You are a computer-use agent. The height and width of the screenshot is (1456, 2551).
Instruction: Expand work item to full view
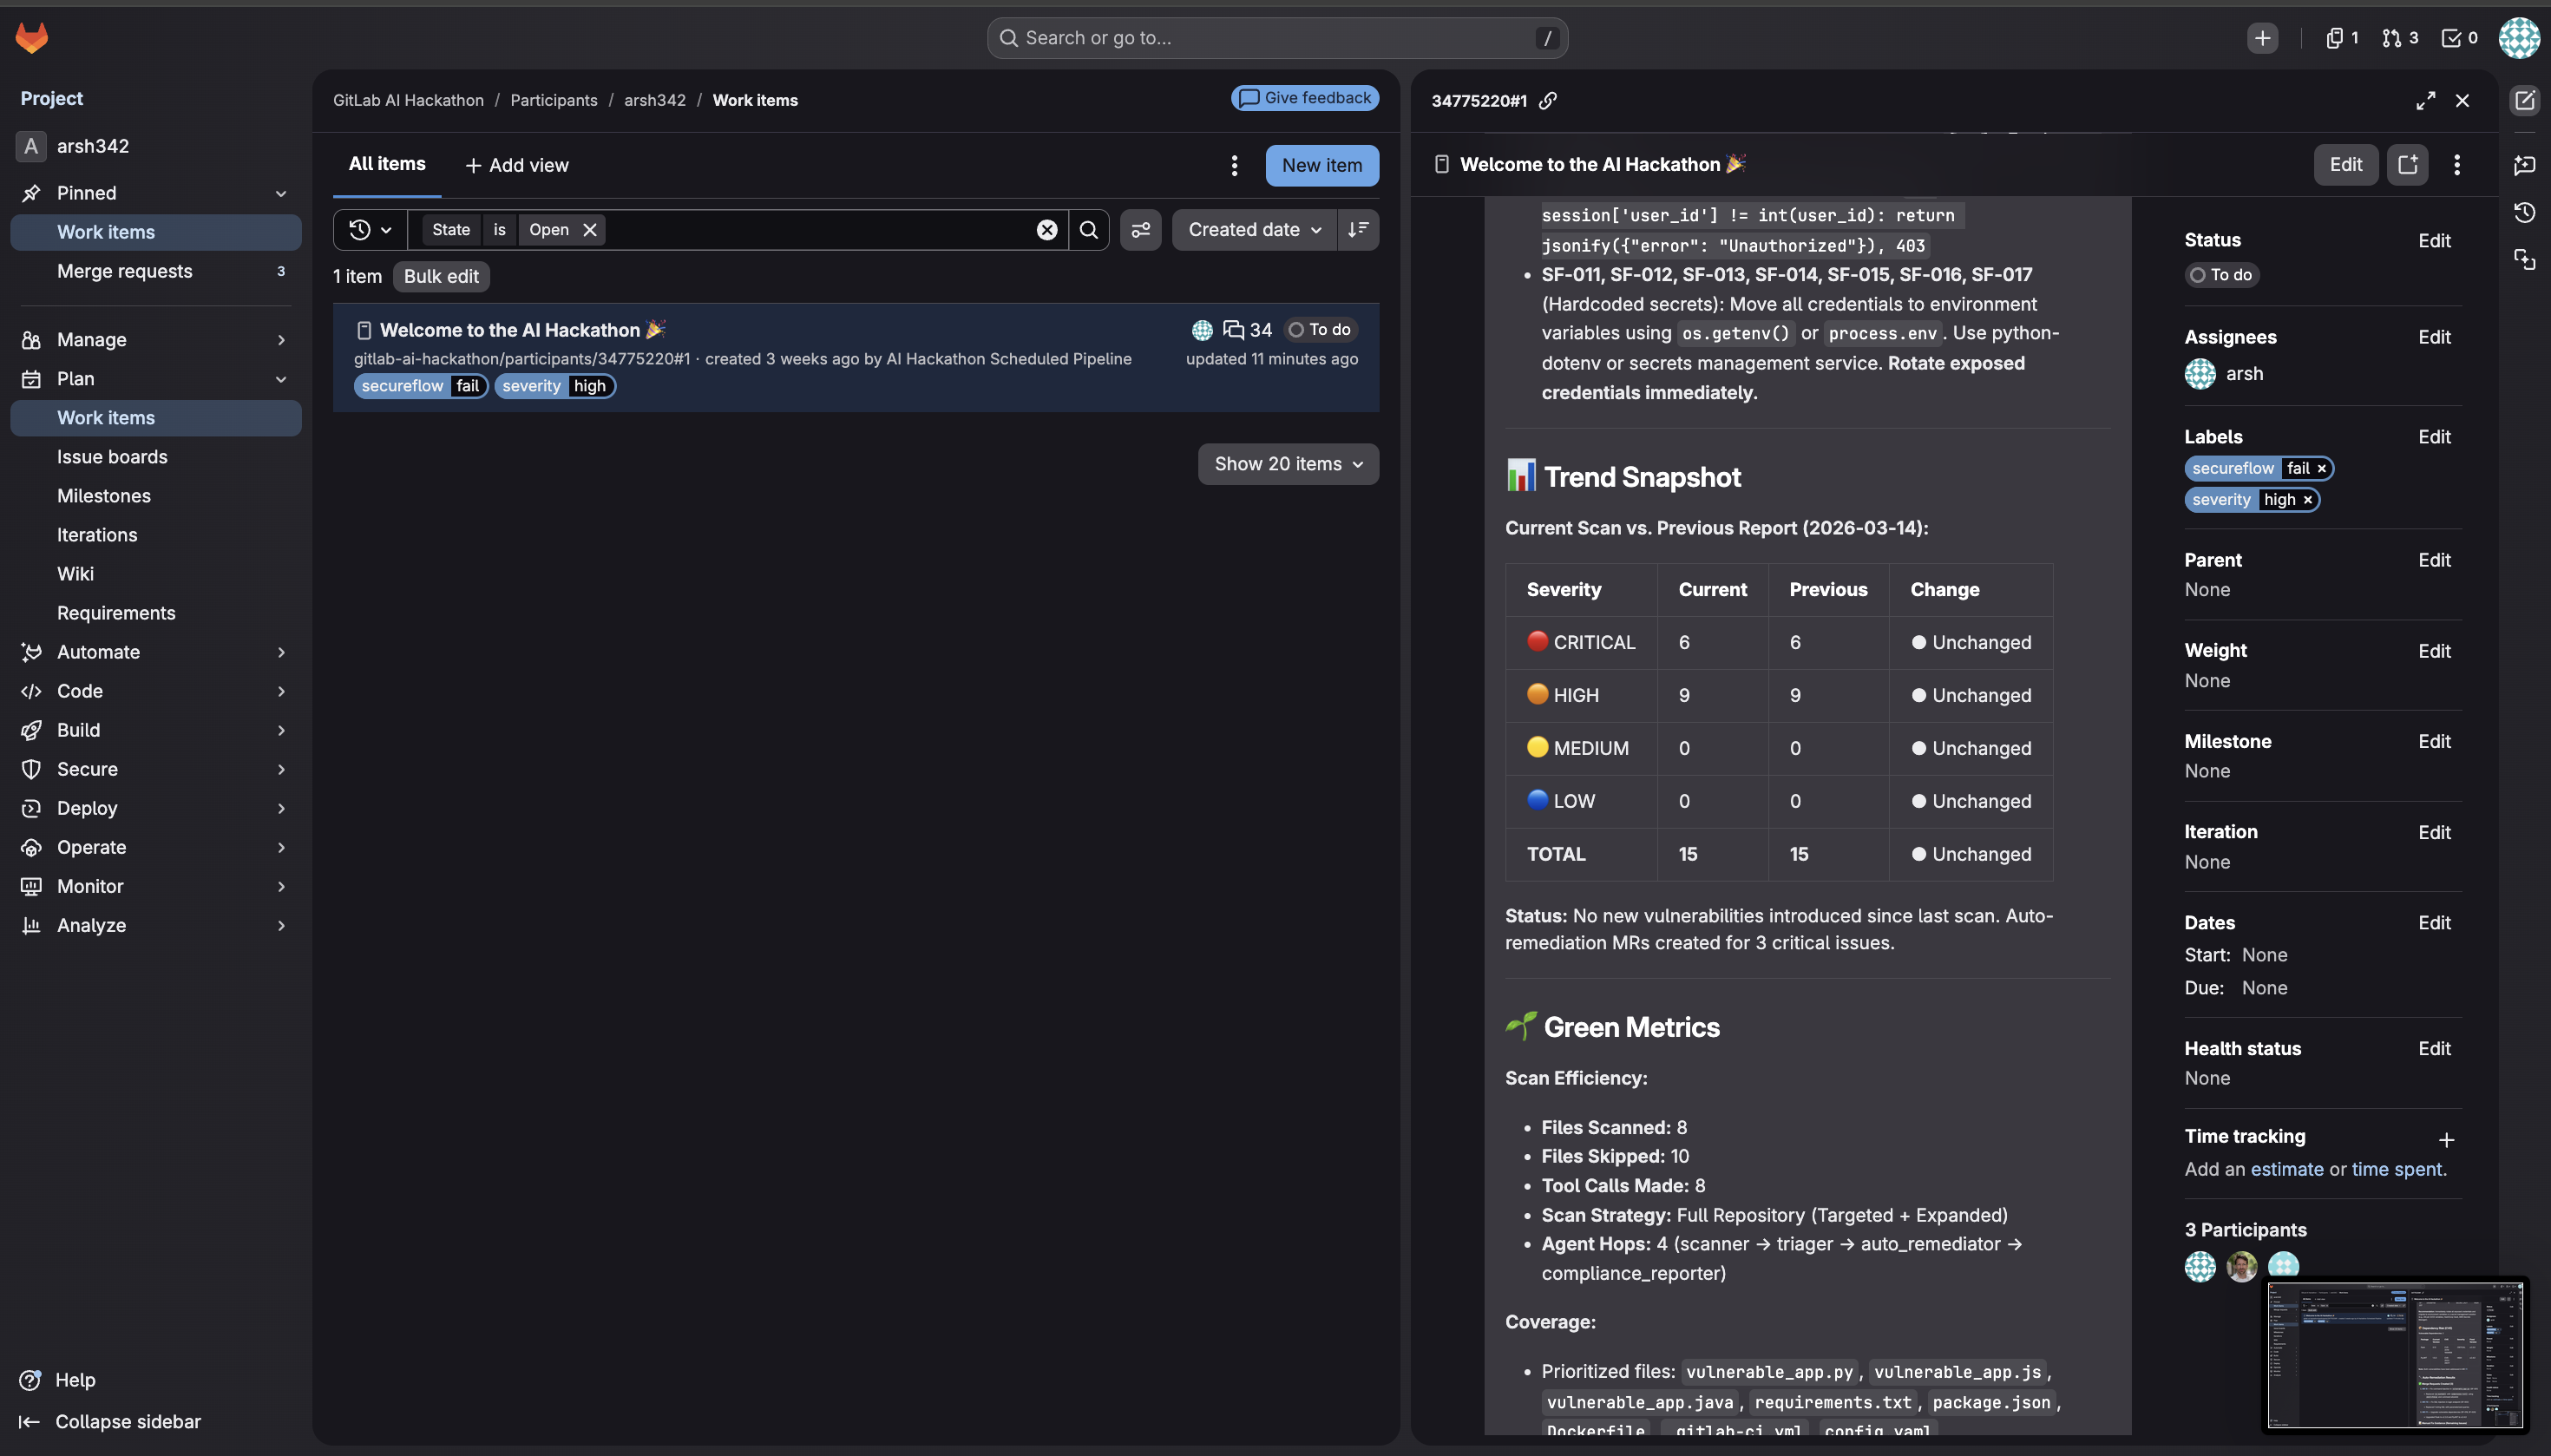click(2425, 100)
